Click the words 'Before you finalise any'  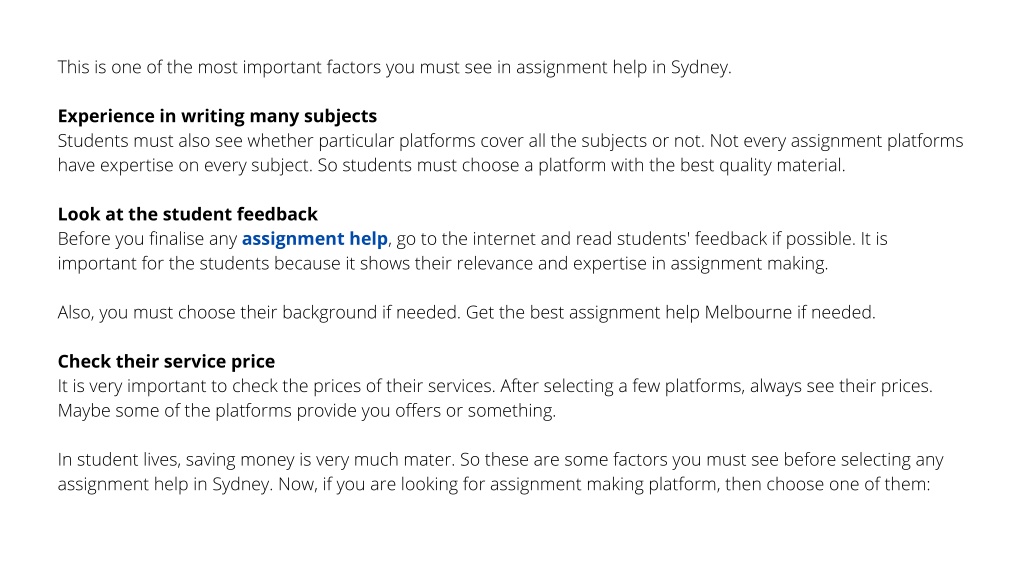(147, 239)
